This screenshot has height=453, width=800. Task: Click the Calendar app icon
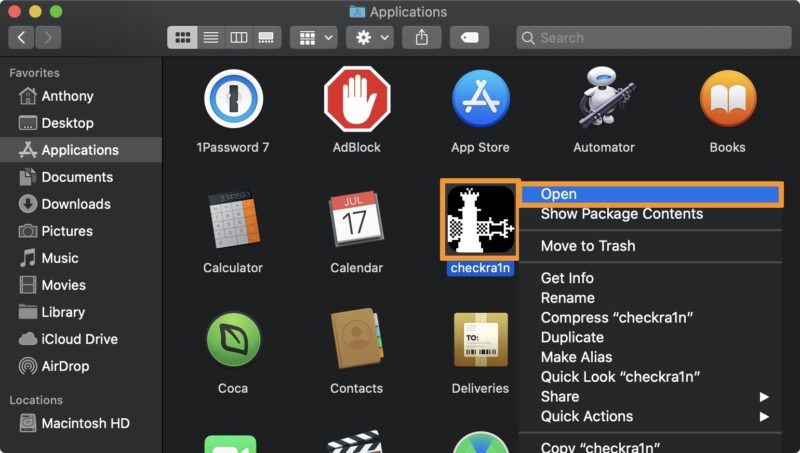(356, 219)
